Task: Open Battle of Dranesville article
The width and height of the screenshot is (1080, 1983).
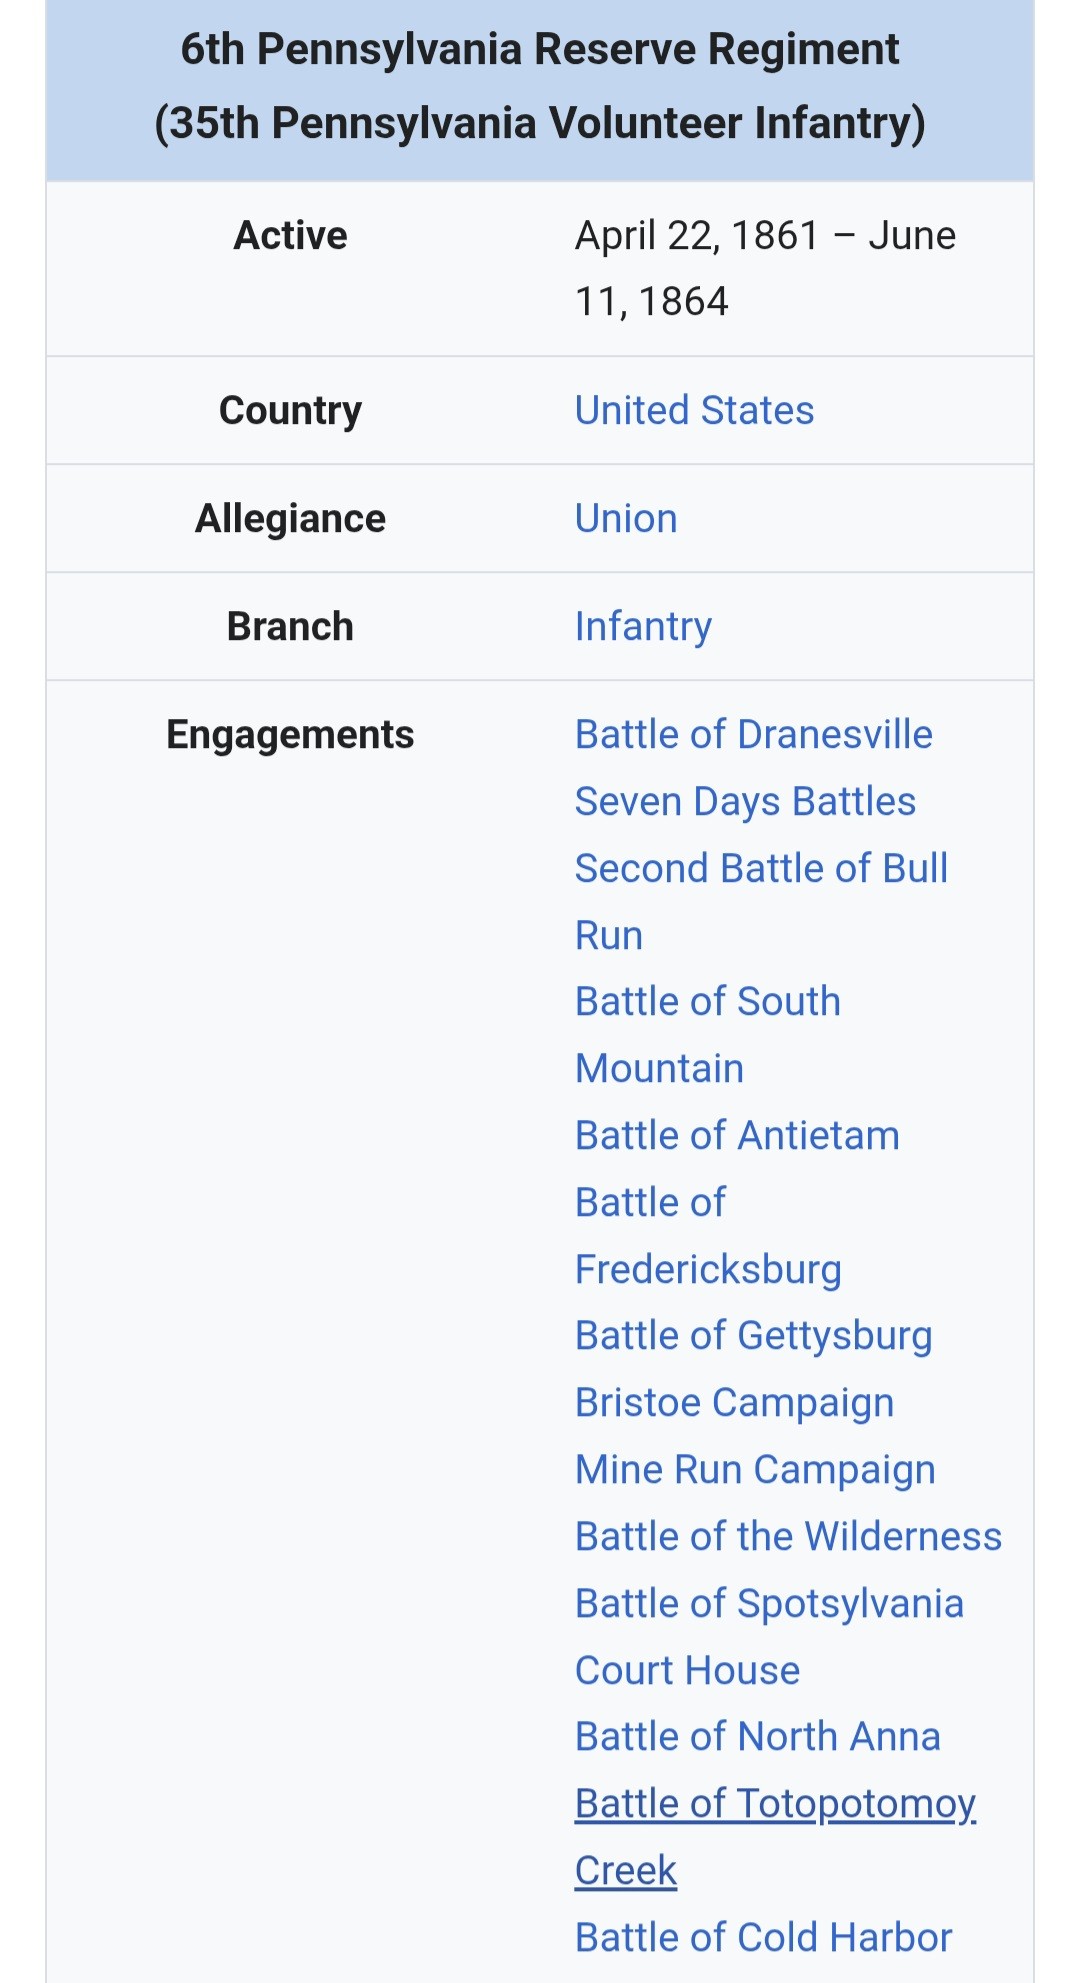Action: click(x=753, y=734)
